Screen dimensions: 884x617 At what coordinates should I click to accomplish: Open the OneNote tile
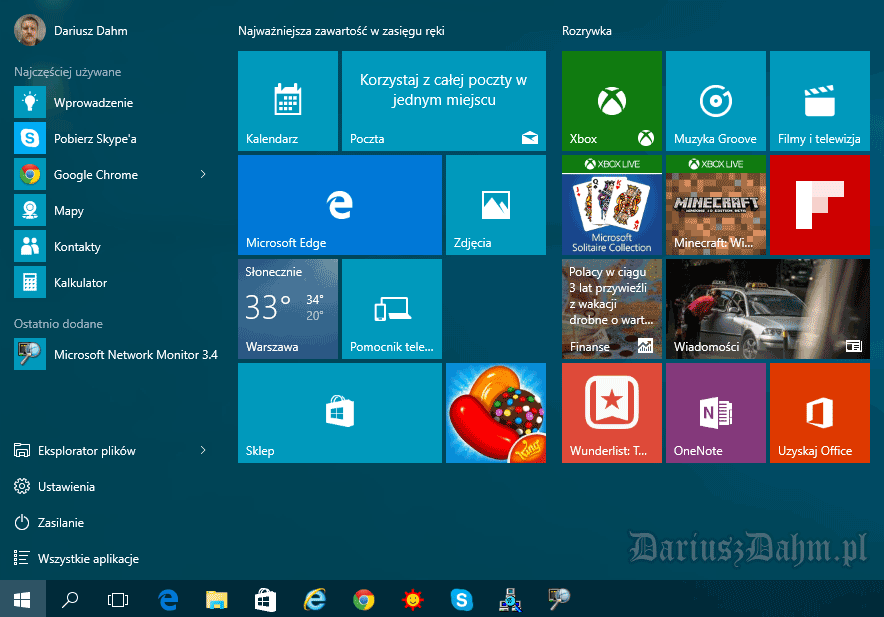715,413
